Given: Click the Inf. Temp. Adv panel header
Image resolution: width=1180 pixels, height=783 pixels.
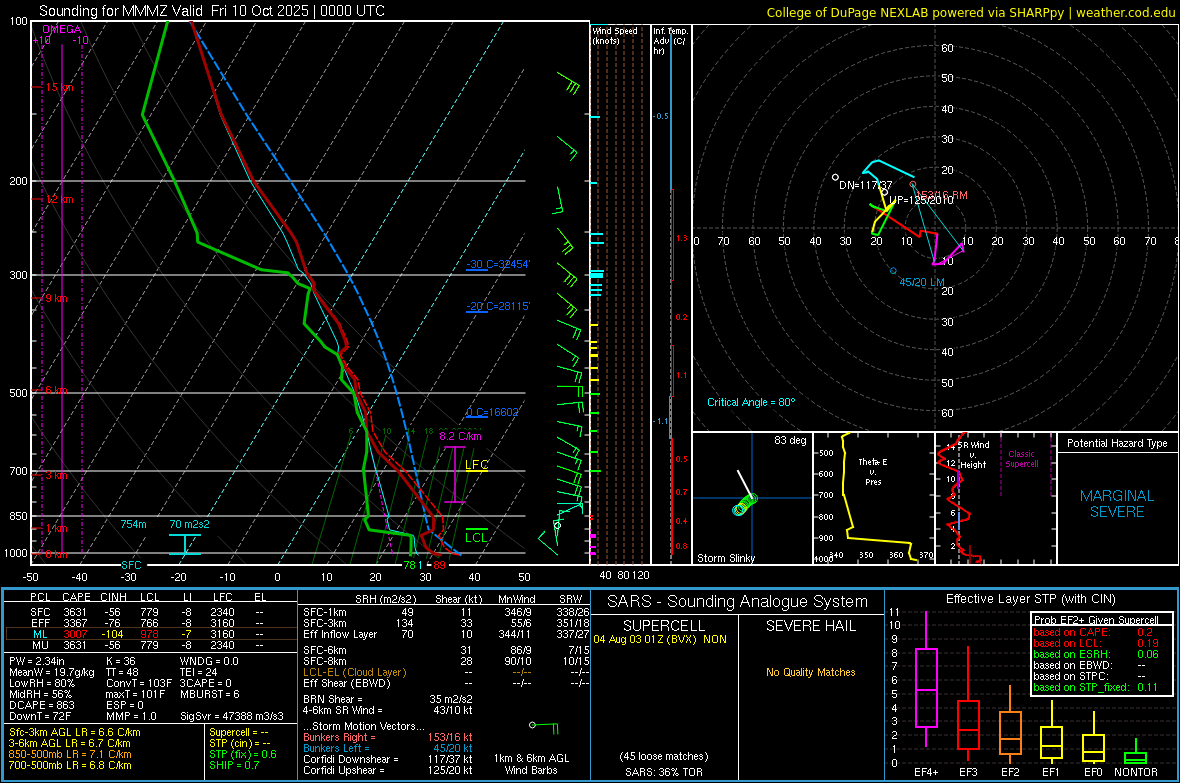Looking at the screenshot, I should pos(670,41).
